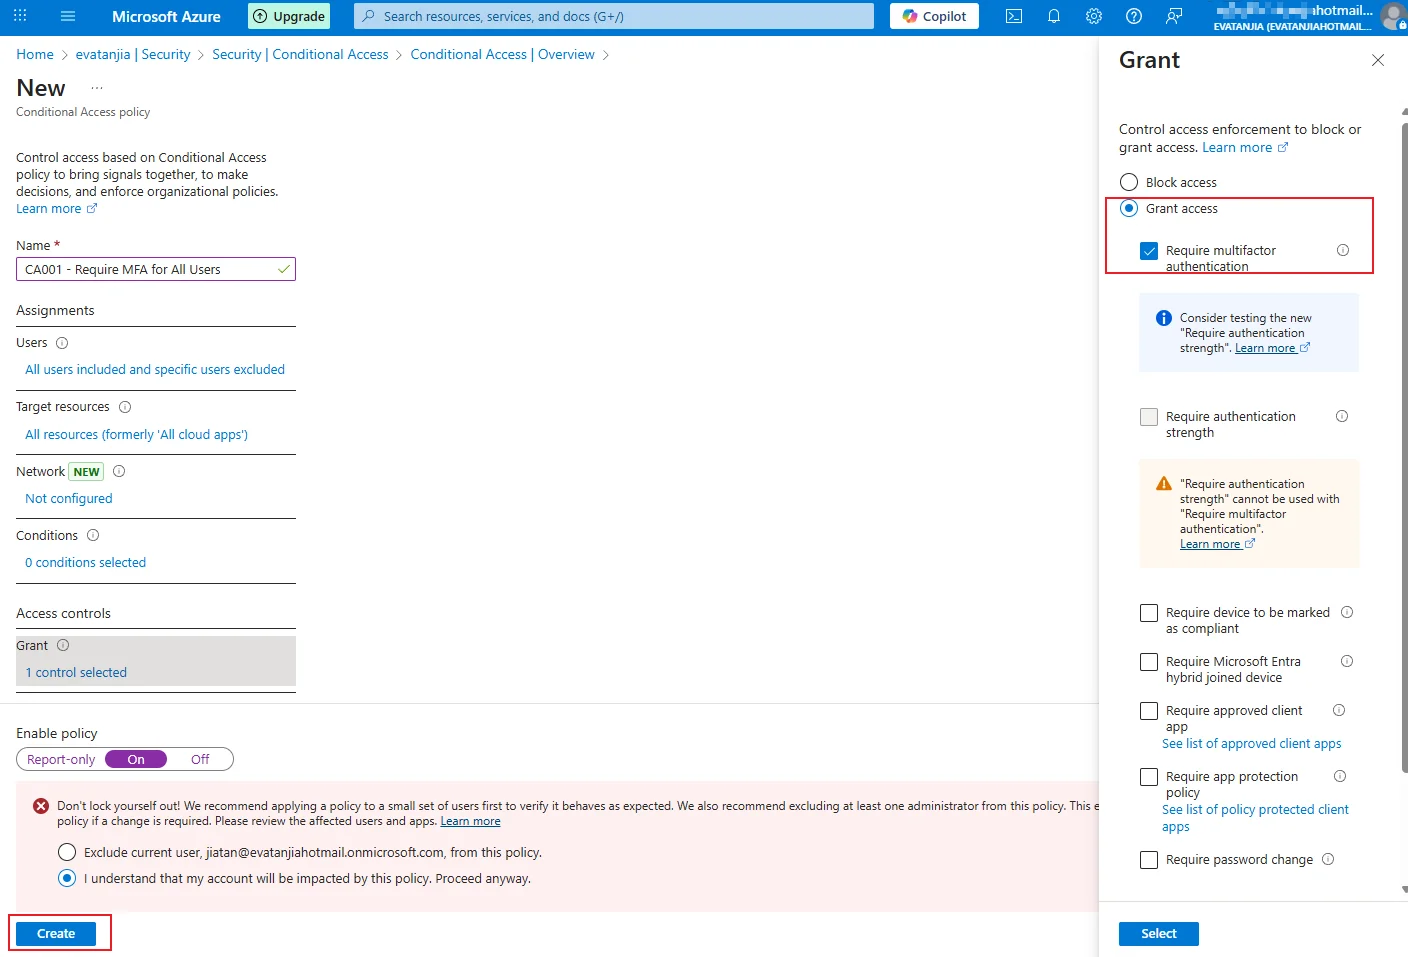This screenshot has height=957, width=1408.
Task: Check Require device to be marked compliant
Action: click(x=1149, y=613)
